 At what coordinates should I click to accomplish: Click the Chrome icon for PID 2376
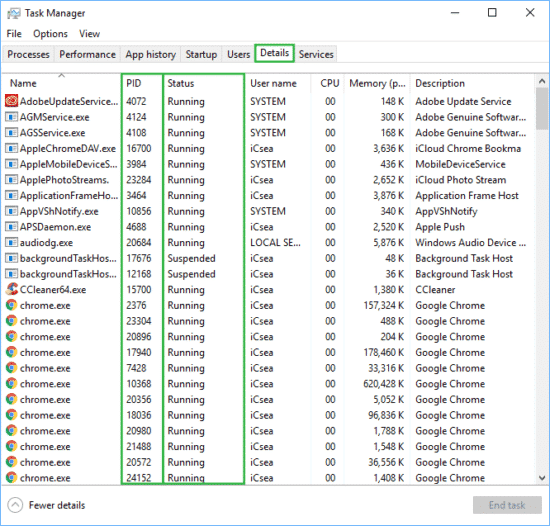tap(12, 305)
